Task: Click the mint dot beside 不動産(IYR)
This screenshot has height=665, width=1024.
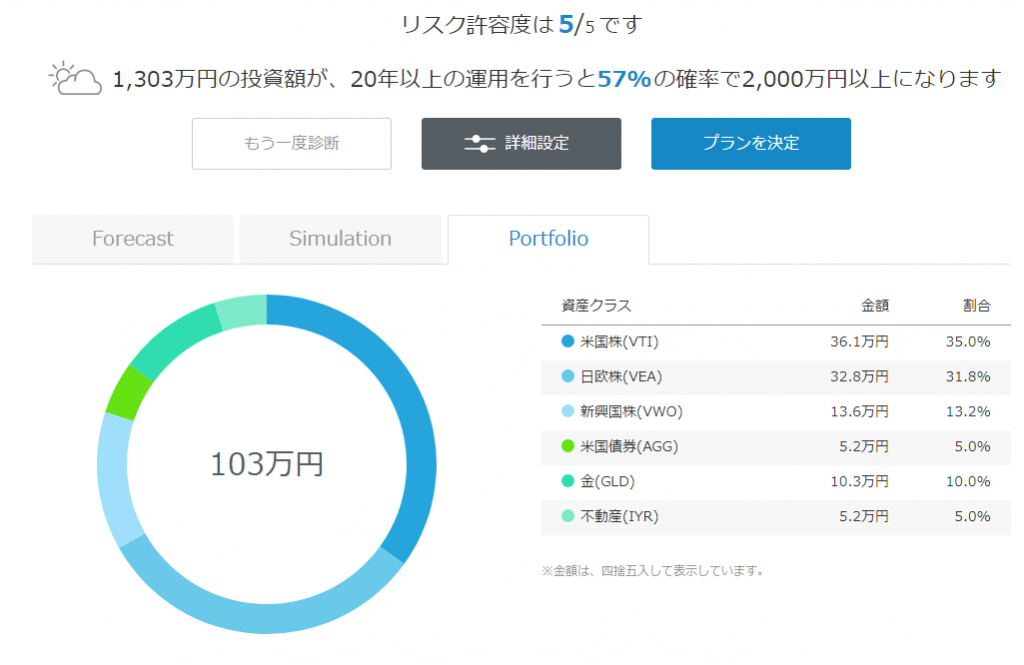Action: coord(568,517)
